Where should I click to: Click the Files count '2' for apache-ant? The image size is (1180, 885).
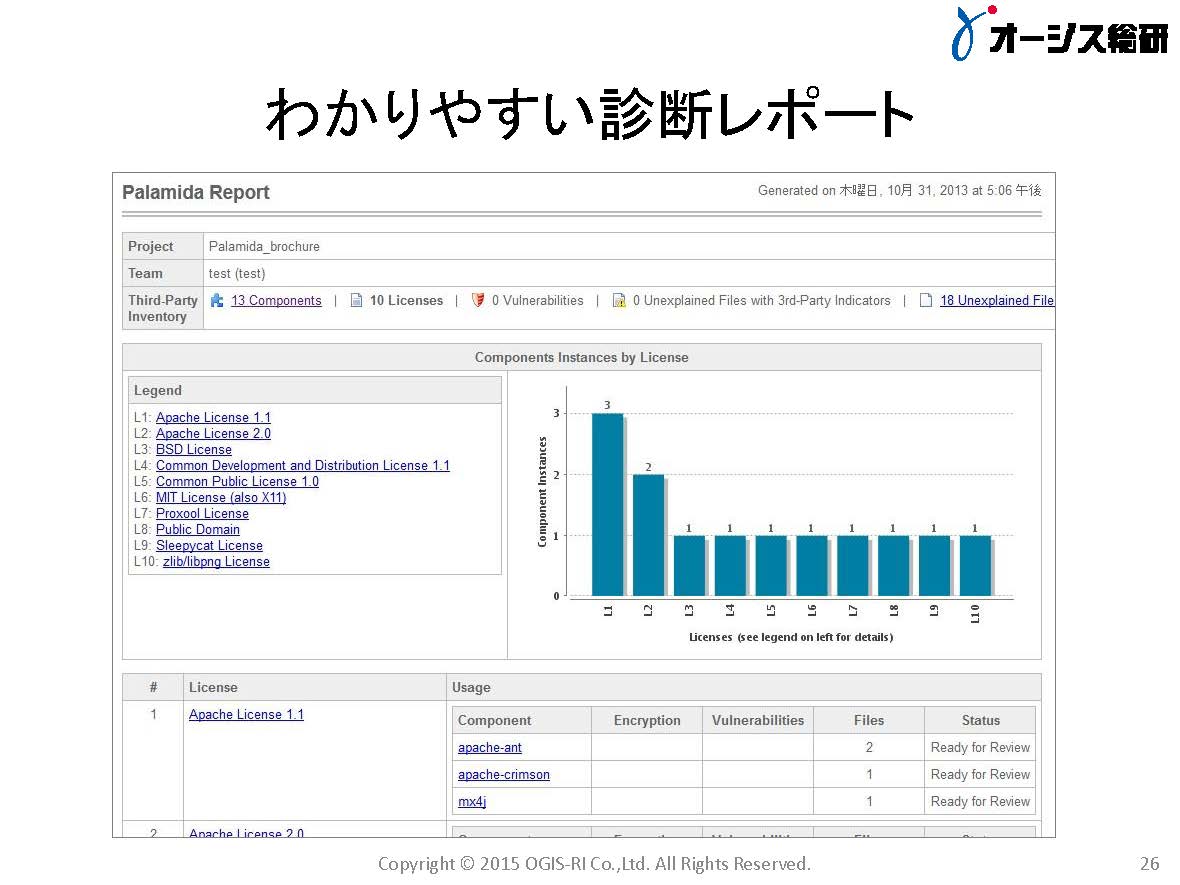click(x=869, y=747)
